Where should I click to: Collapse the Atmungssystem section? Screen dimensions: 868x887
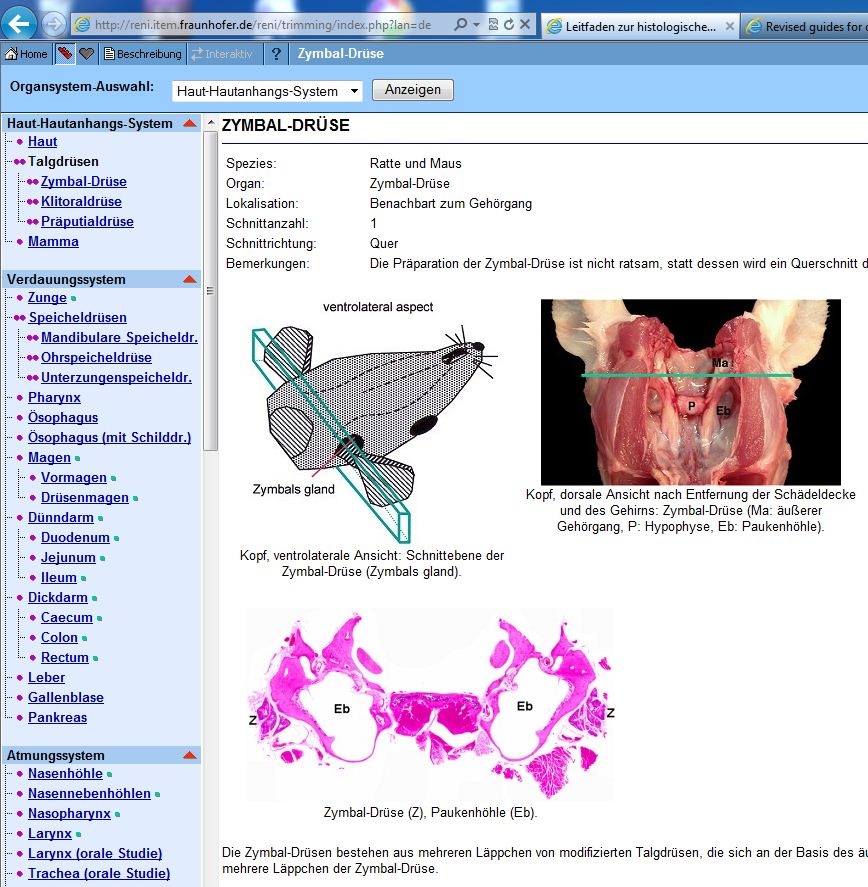[x=190, y=756]
